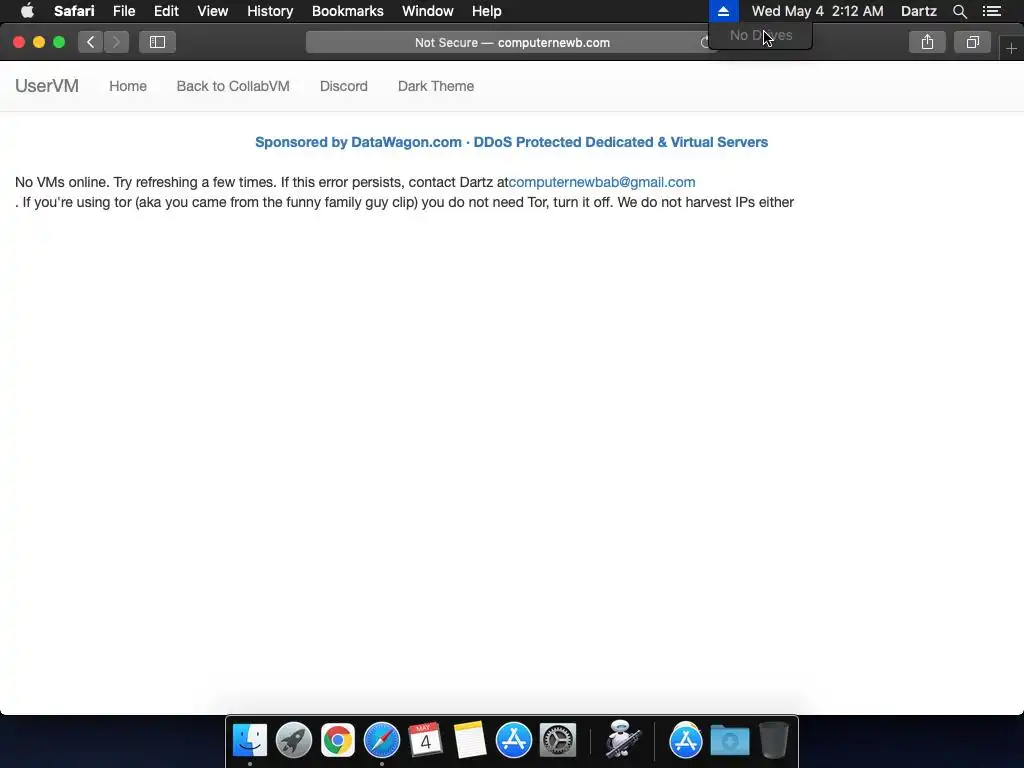Image resolution: width=1024 pixels, height=768 pixels.
Task: Click the Share icon in Safari toolbar
Action: coord(927,42)
